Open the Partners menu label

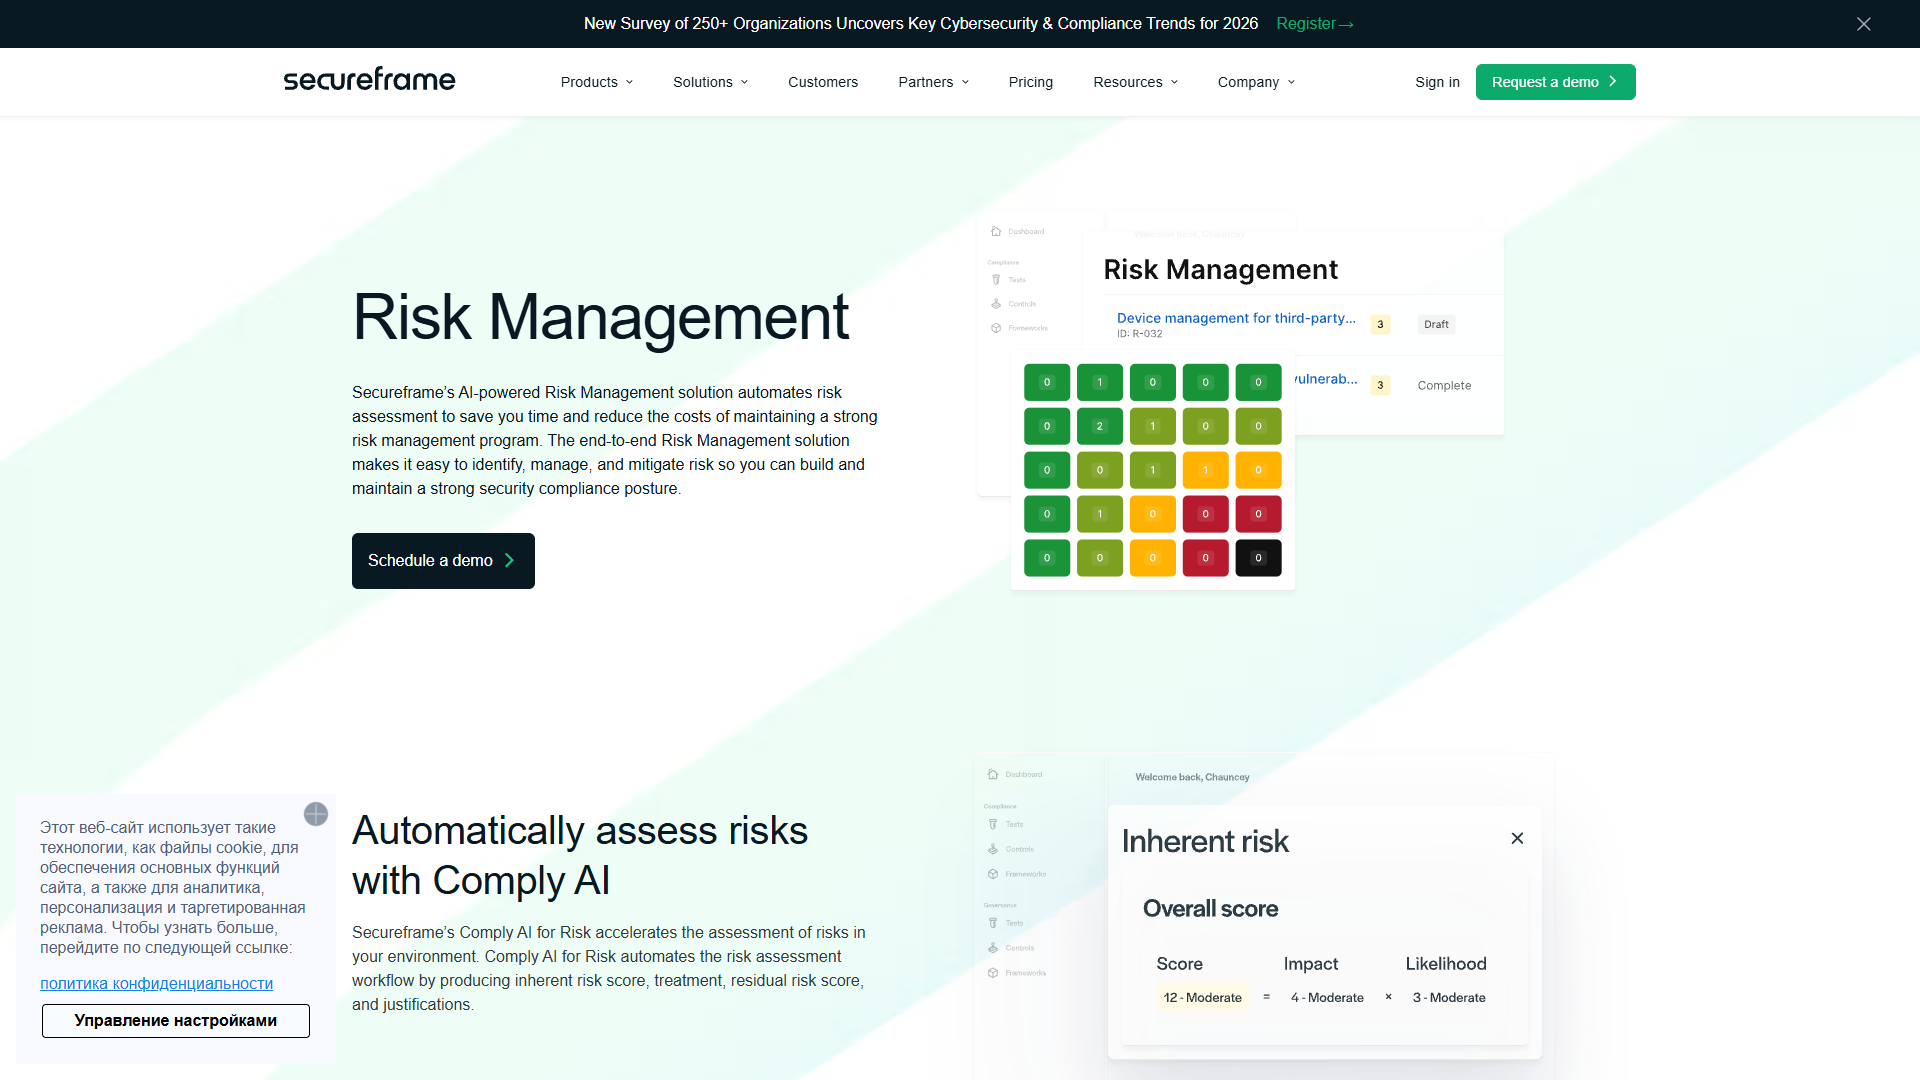926,82
